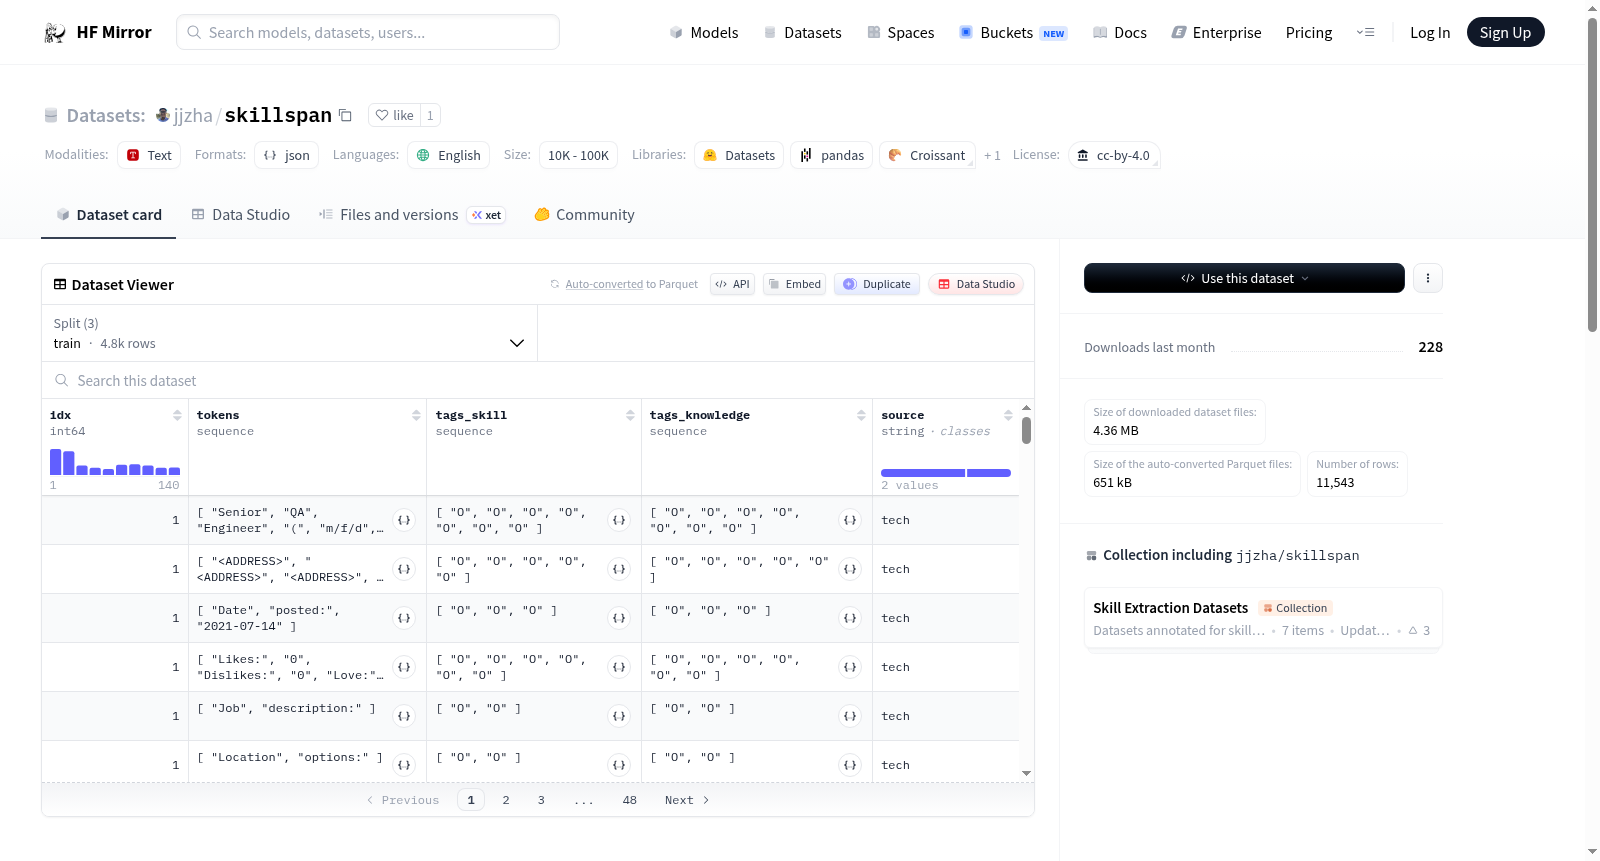Screen dimensions: 1600x861
Task: Click the source class distribution bar
Action: (946, 472)
